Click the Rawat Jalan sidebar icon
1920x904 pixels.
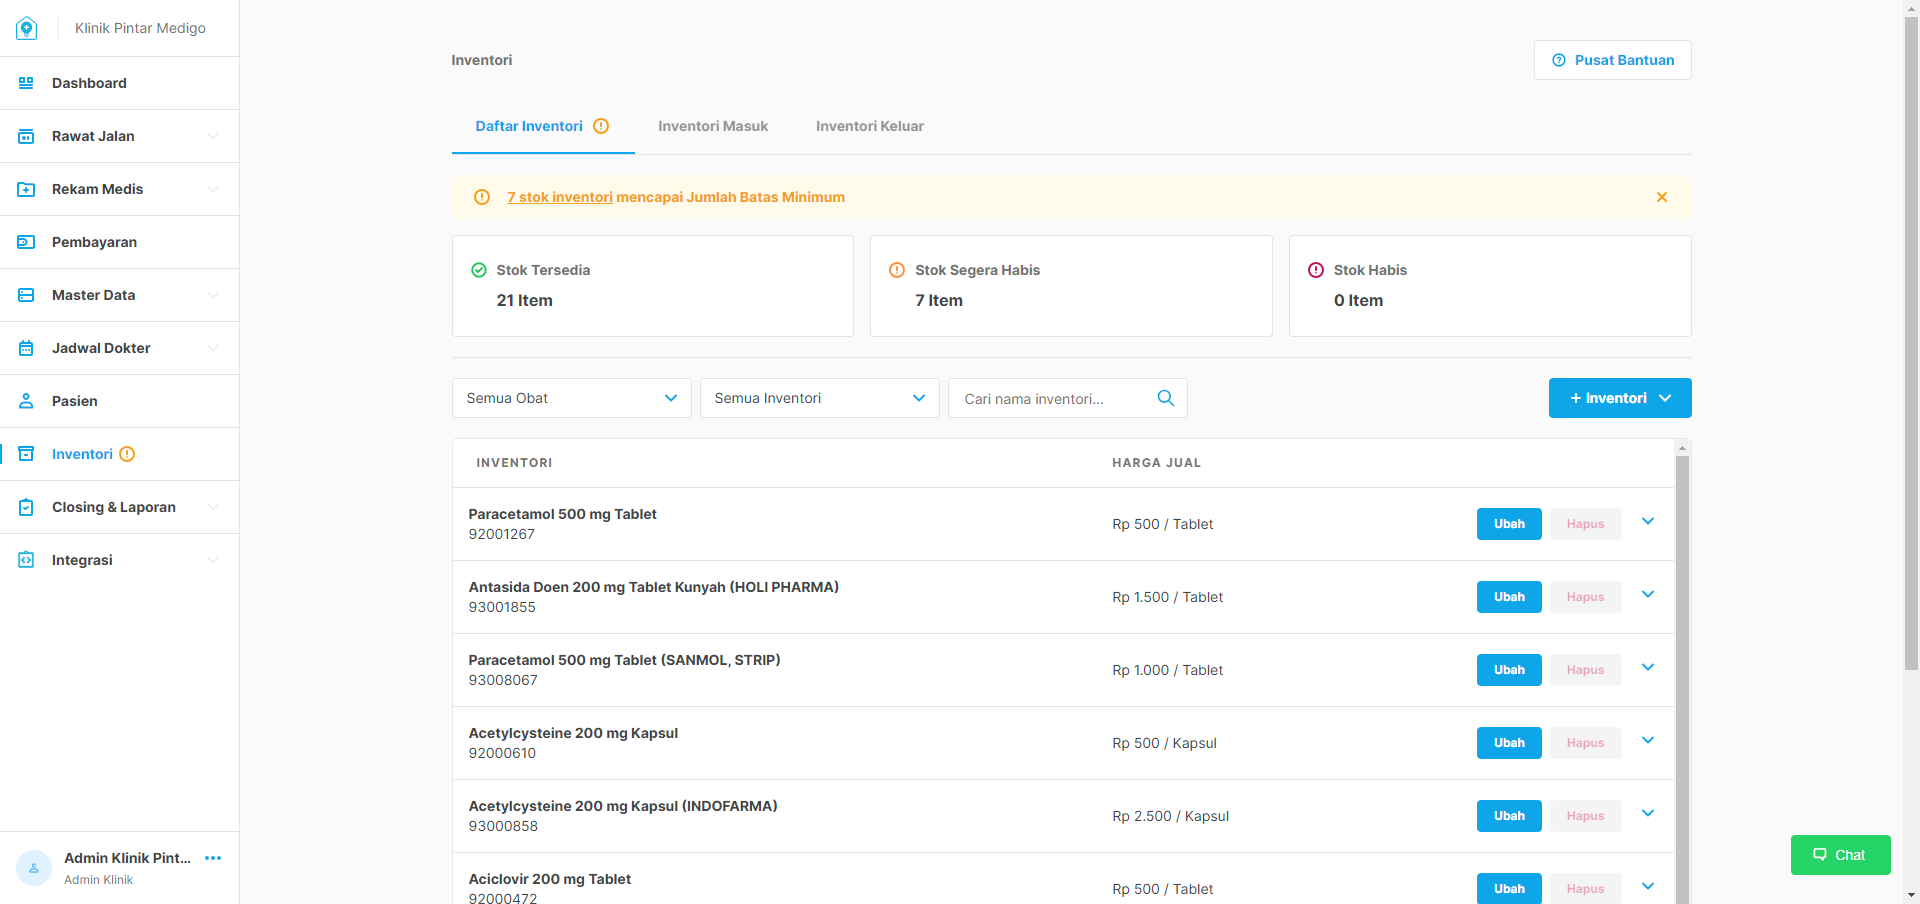[x=26, y=136]
